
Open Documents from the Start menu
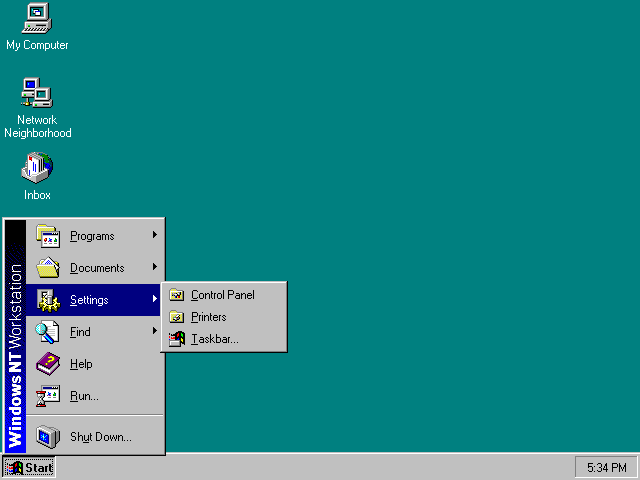coord(95,268)
